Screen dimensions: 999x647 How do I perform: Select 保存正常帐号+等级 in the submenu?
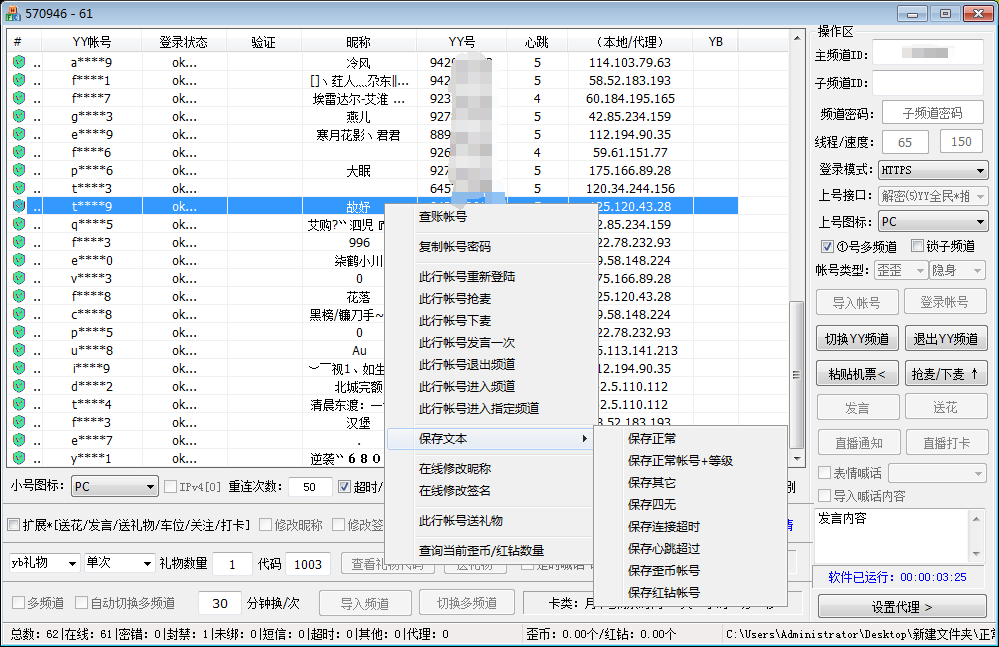tap(680, 460)
